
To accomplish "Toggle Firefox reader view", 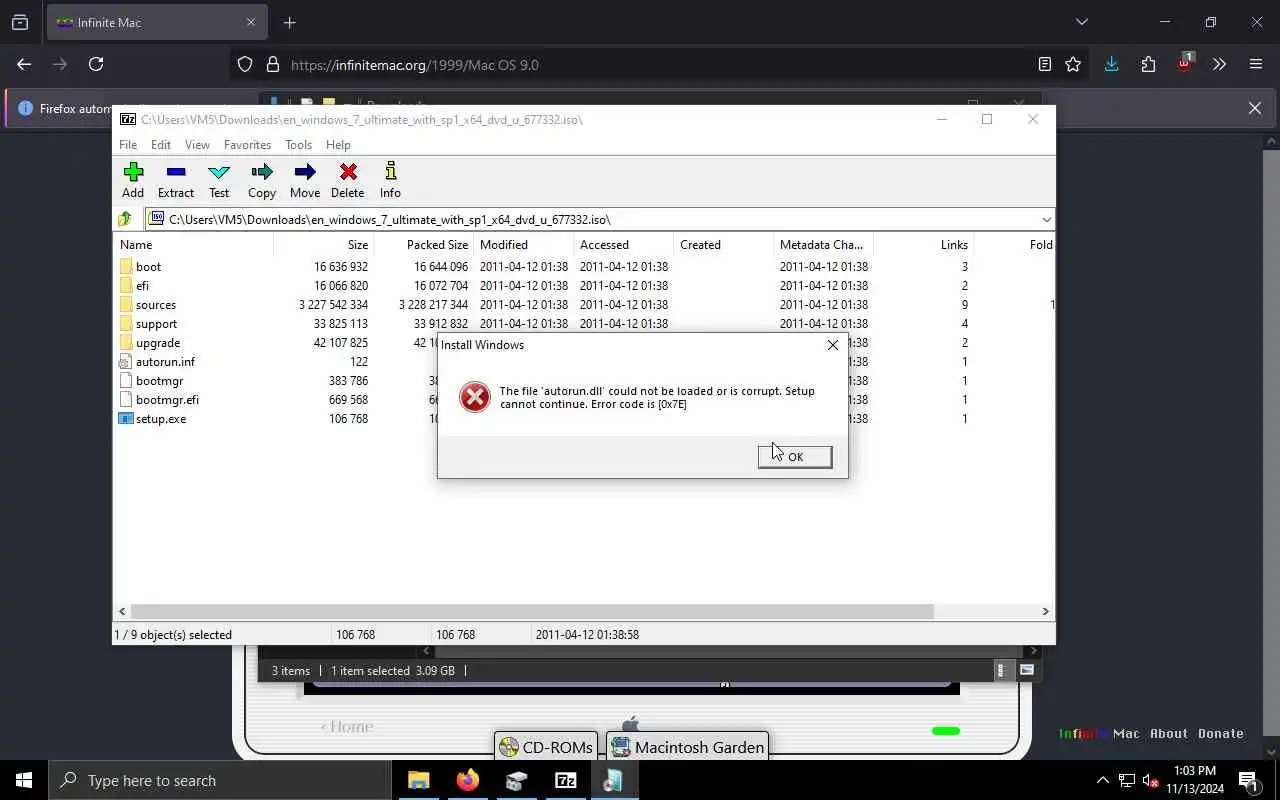I will [1044, 64].
